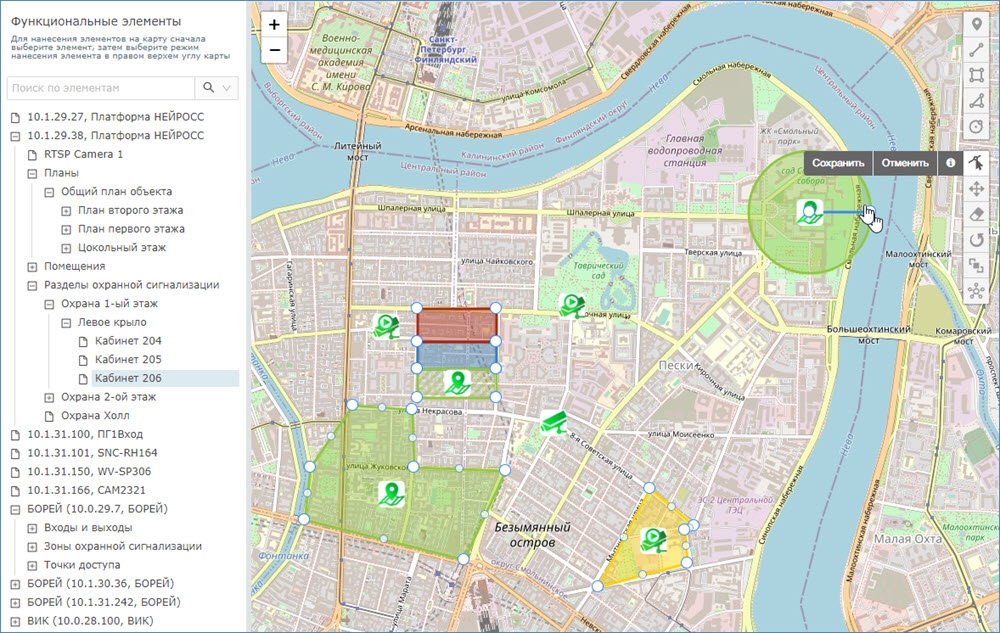Select the eraser tool

[976, 214]
